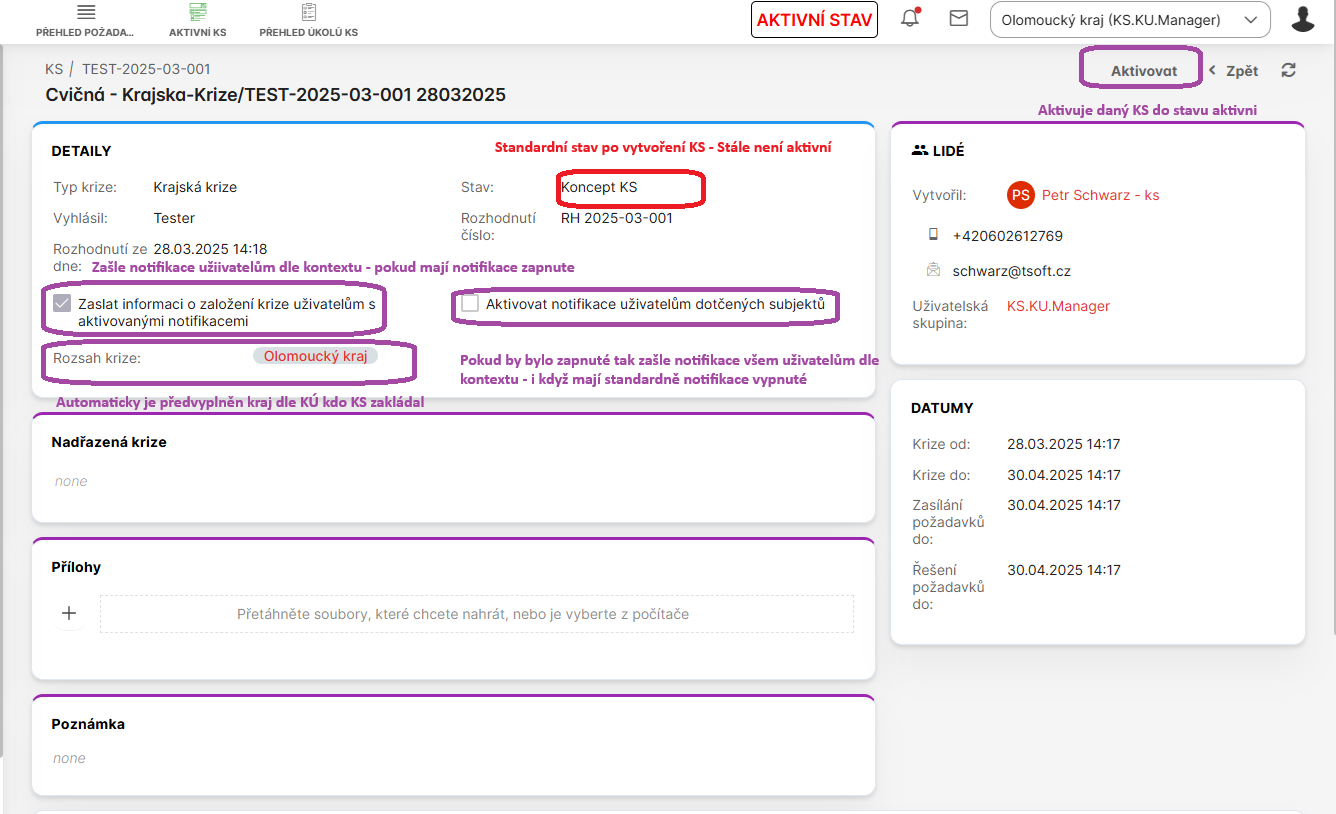The image size is (1336, 814).
Task: Enable Aktivovat notifikace uživatelům dotčených subjektů
Action: coord(470,303)
